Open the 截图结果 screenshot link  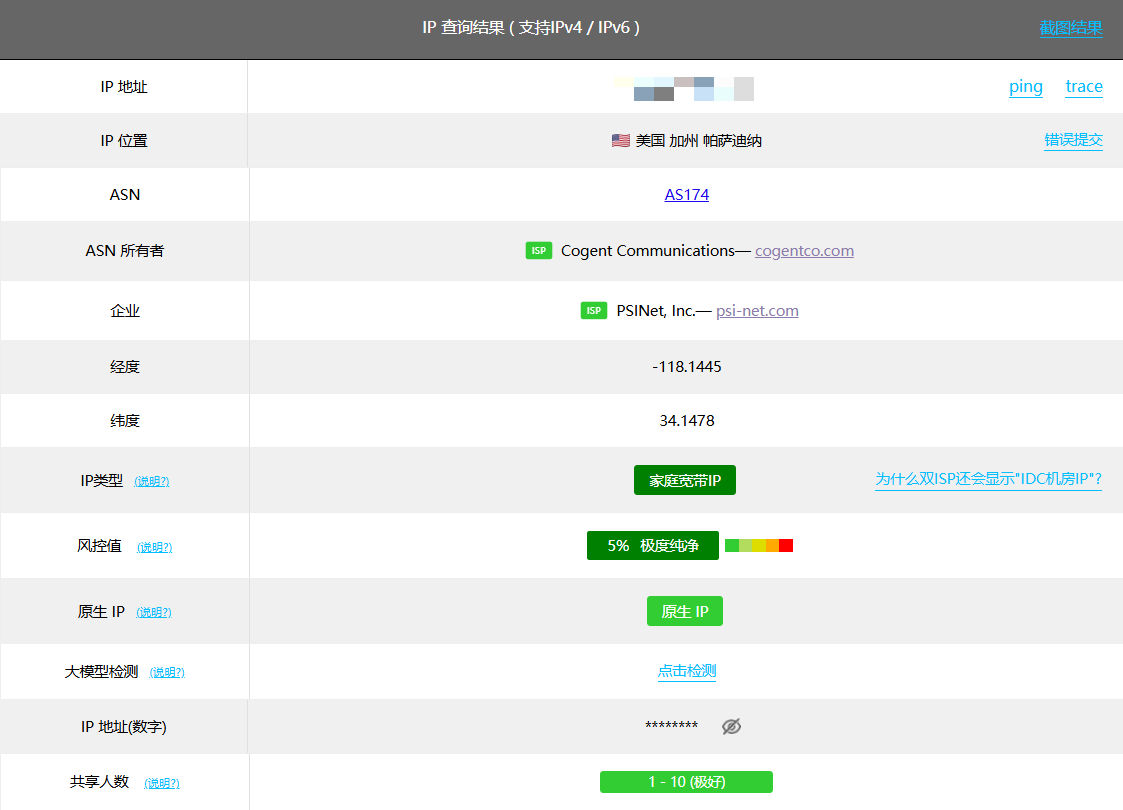[1070, 28]
